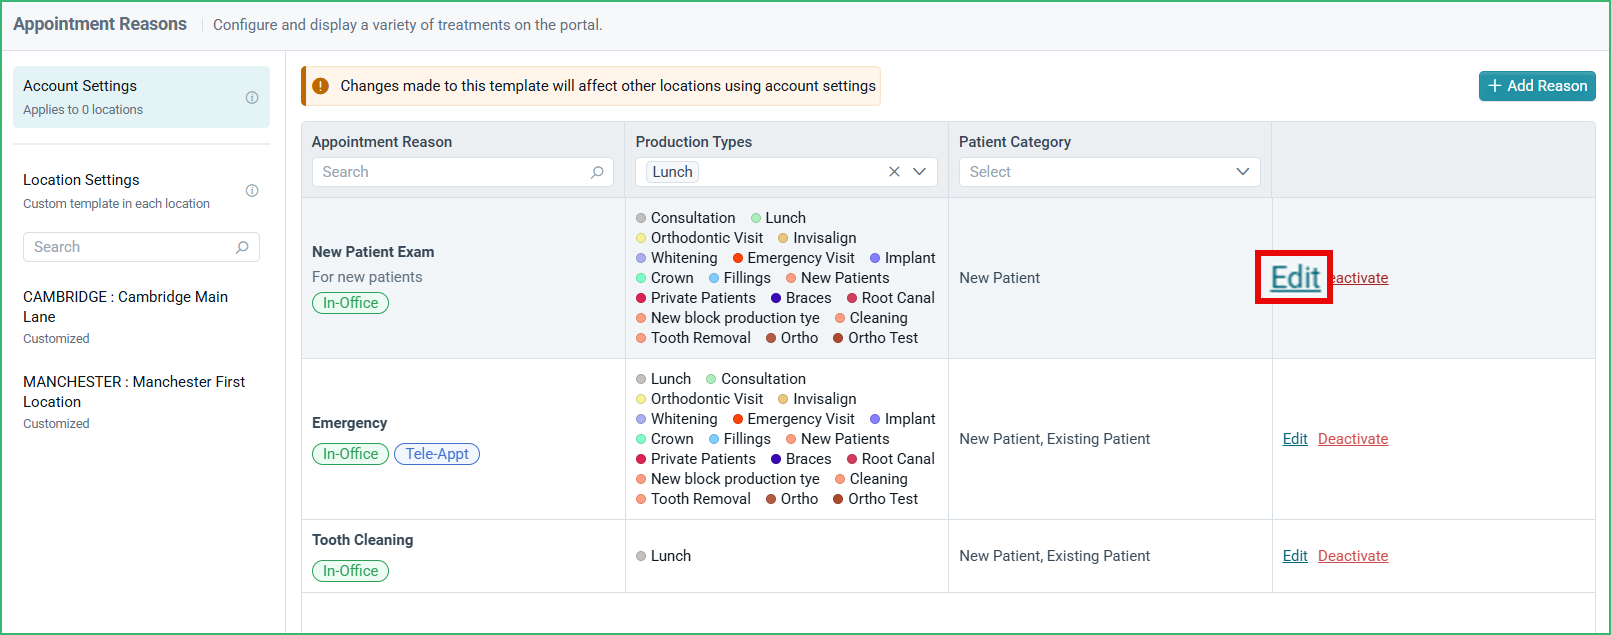The height and width of the screenshot is (635, 1611).
Task: Clear the Lunch production type filter
Action: pos(894,172)
